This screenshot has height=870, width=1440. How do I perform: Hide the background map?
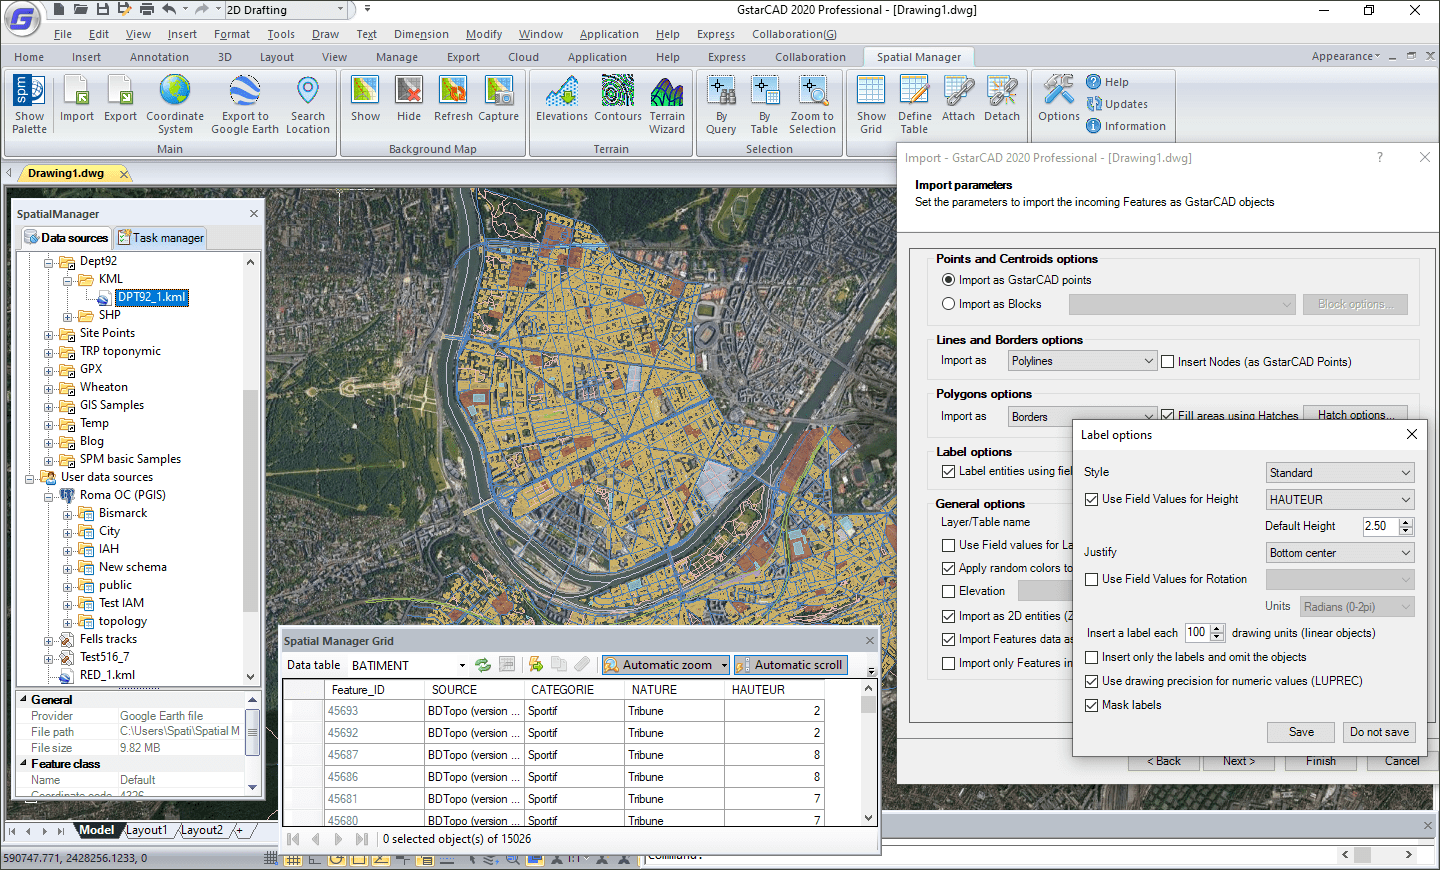pos(409,98)
